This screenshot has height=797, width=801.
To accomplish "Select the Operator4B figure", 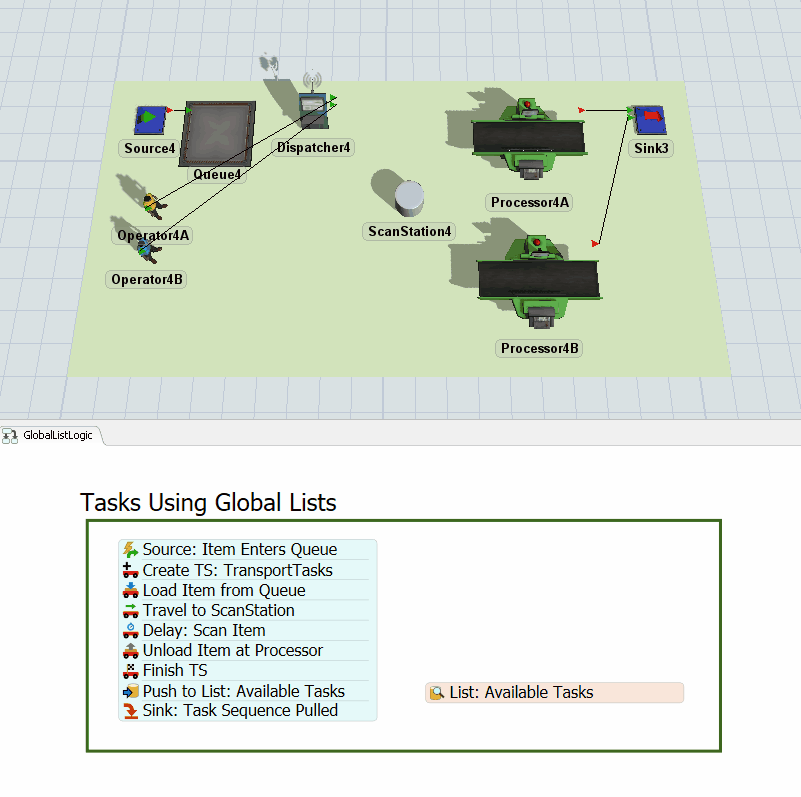I will click(147, 250).
